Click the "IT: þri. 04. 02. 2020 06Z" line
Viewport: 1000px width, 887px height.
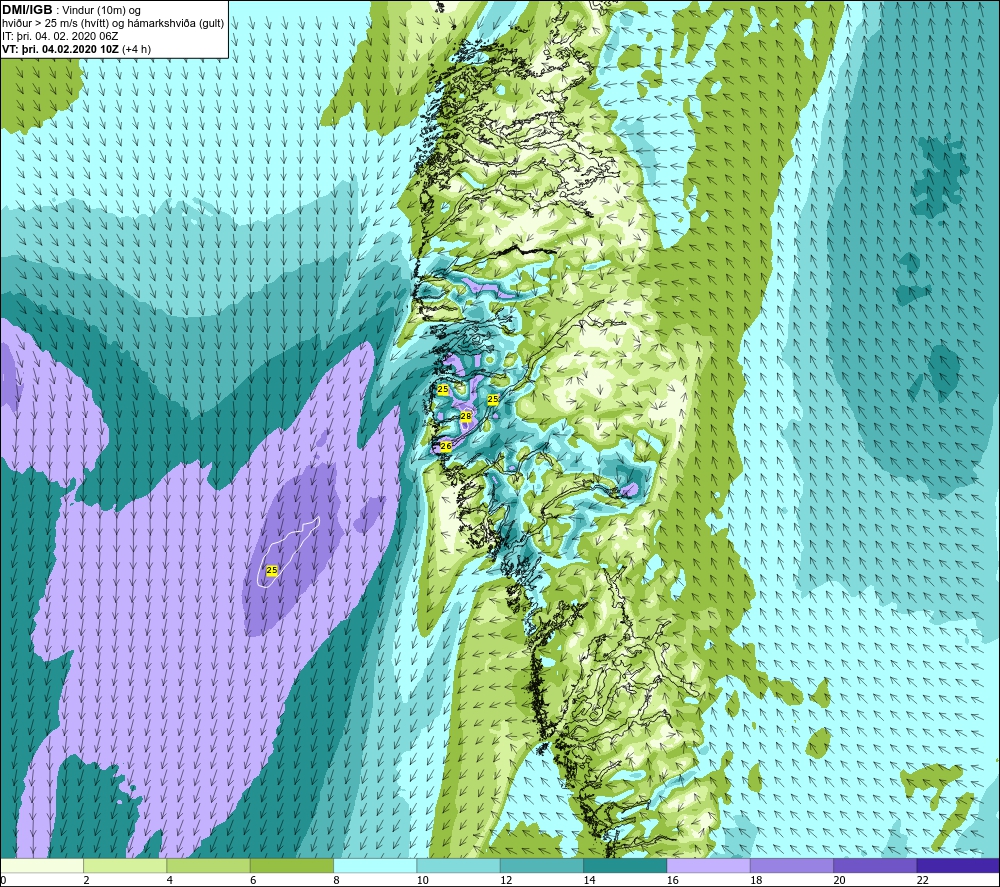(x=60, y=36)
